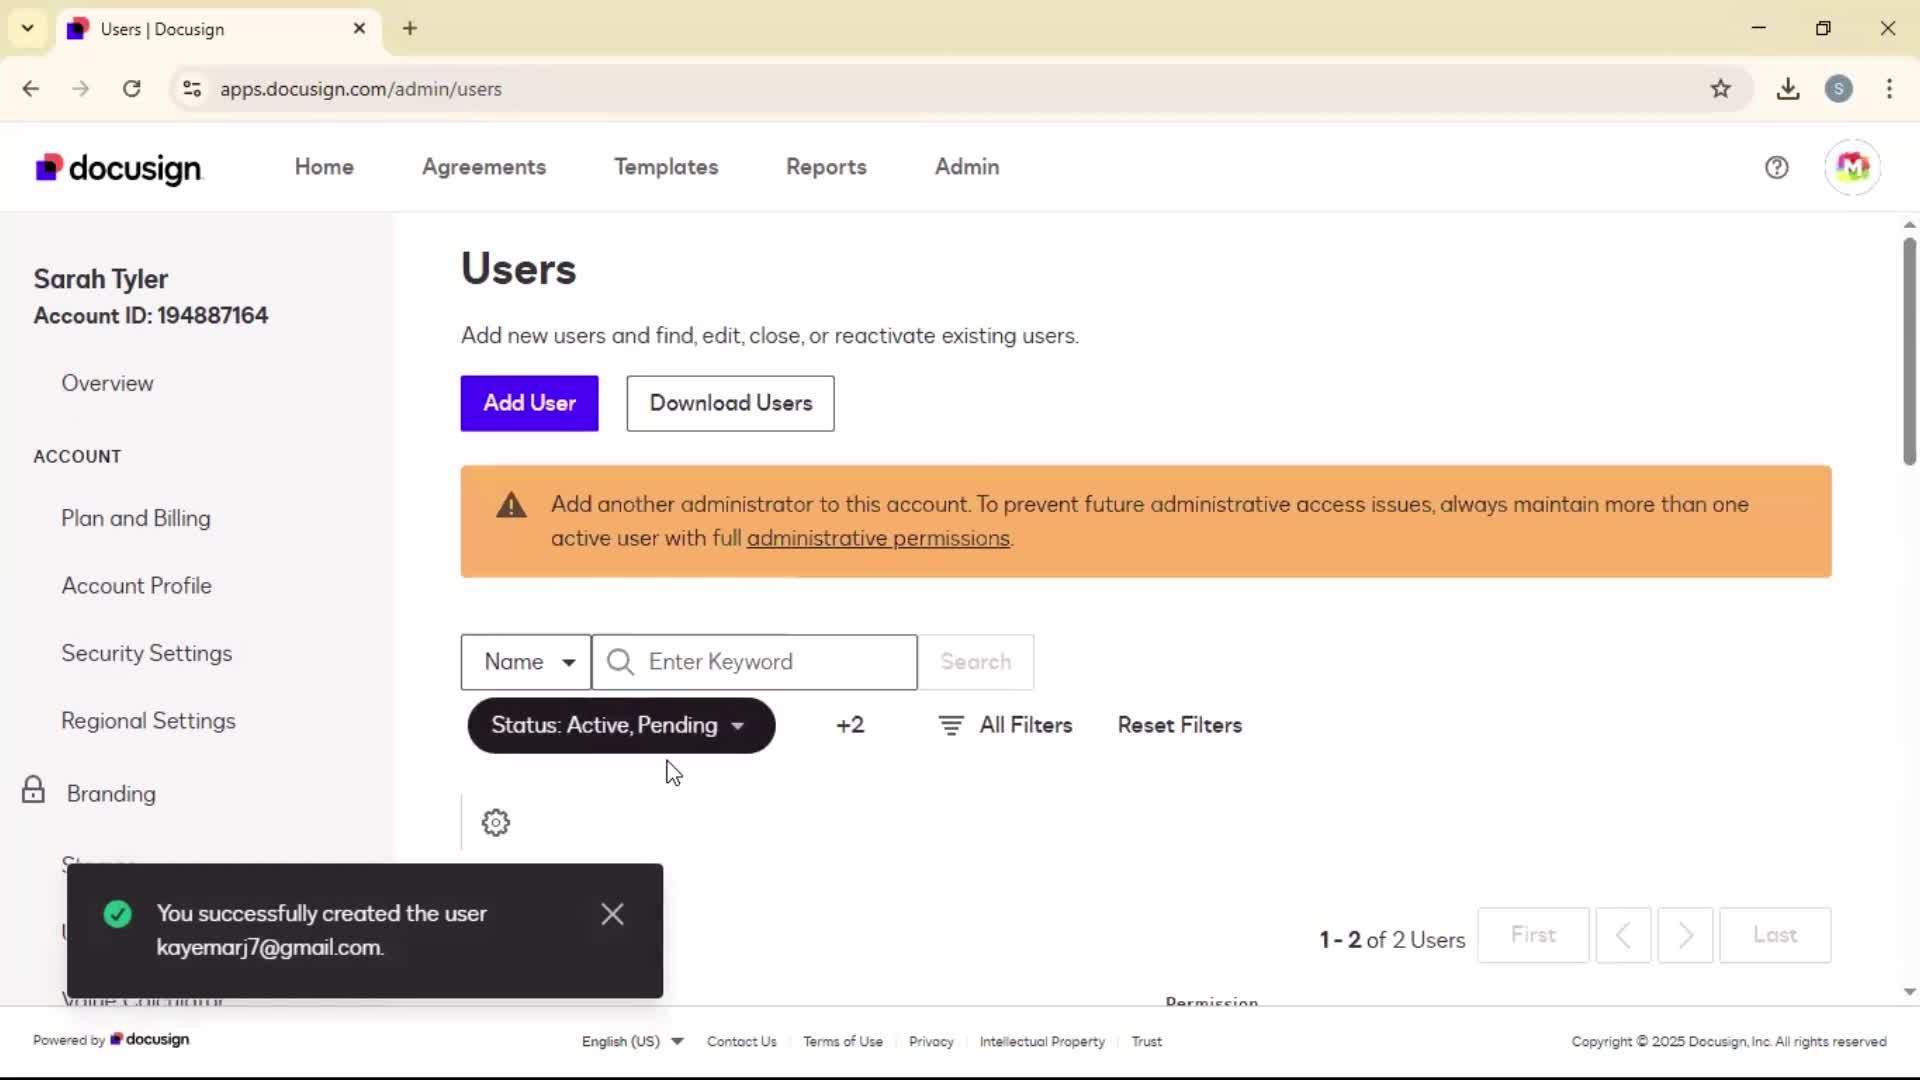
Task: Open a new browser tab
Action: [x=410, y=28]
